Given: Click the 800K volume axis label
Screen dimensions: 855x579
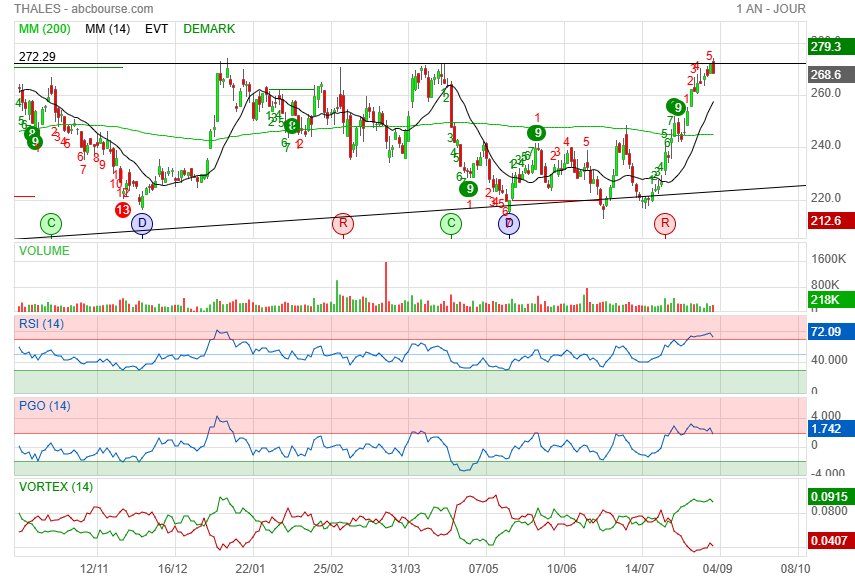Looking at the screenshot, I should coord(825,285).
